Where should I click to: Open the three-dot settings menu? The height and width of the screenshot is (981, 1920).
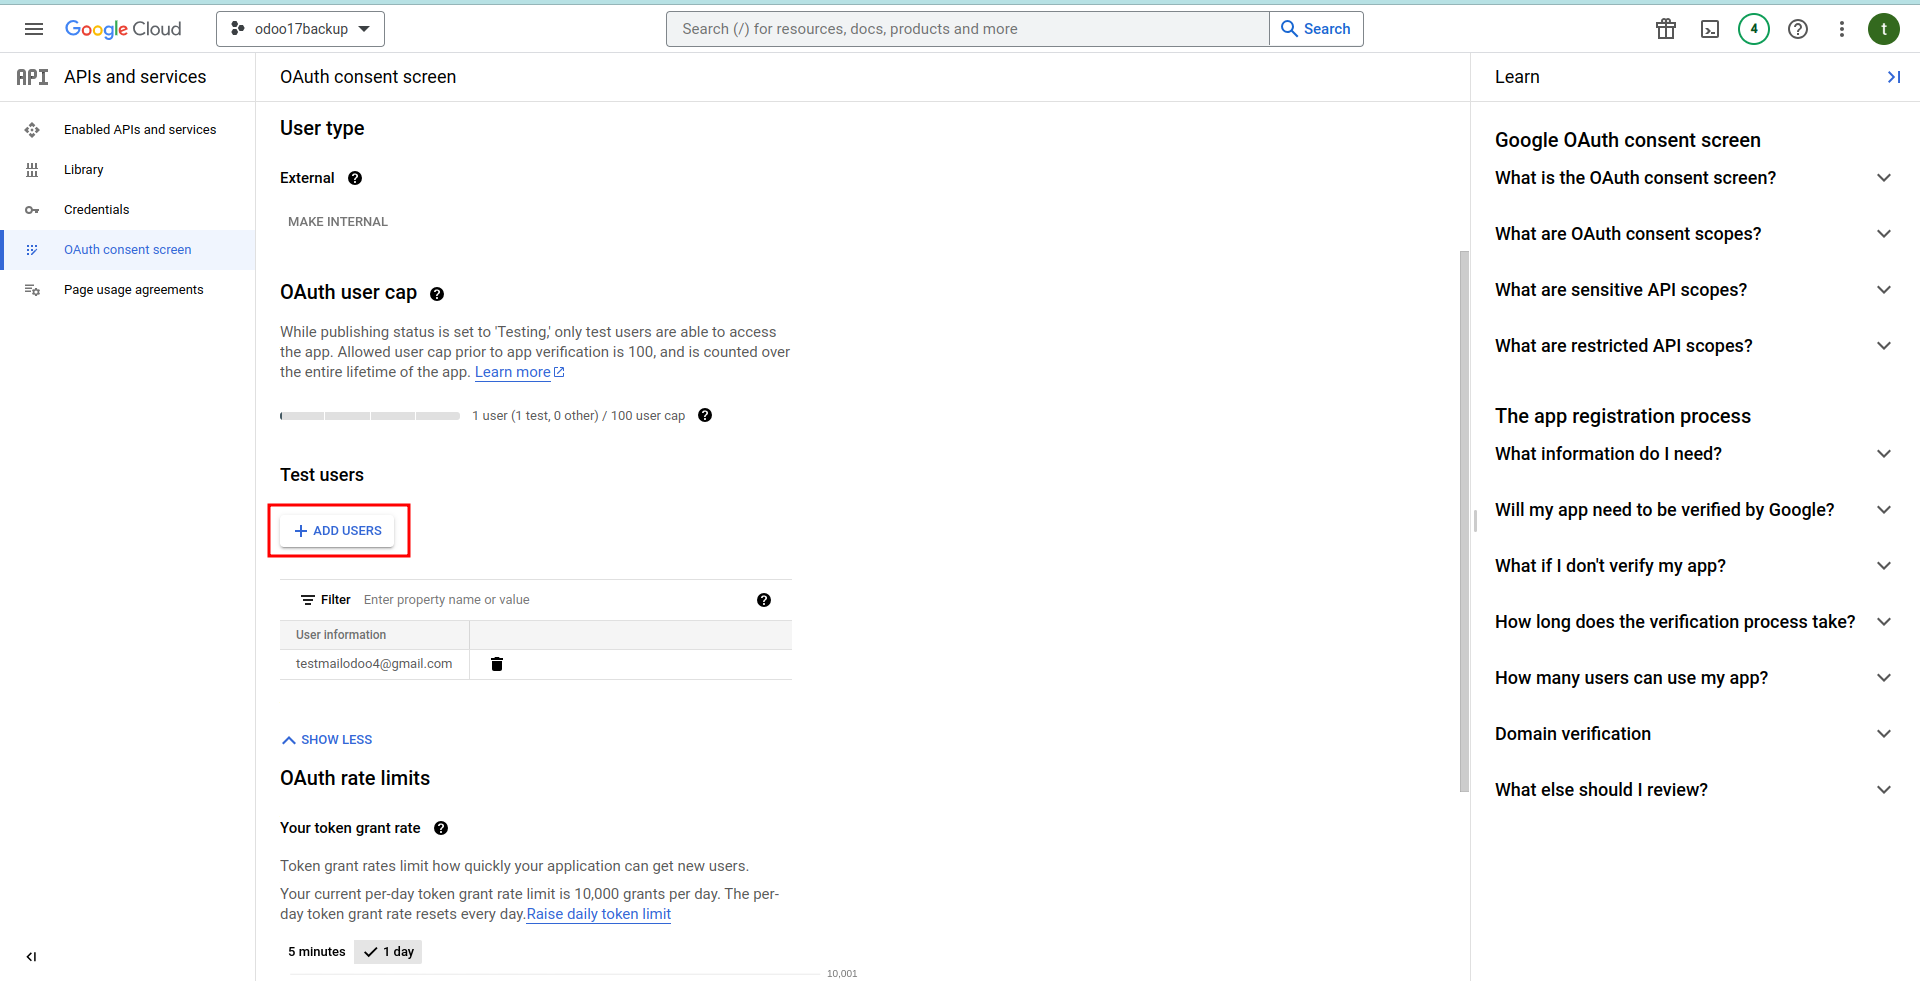(x=1841, y=29)
